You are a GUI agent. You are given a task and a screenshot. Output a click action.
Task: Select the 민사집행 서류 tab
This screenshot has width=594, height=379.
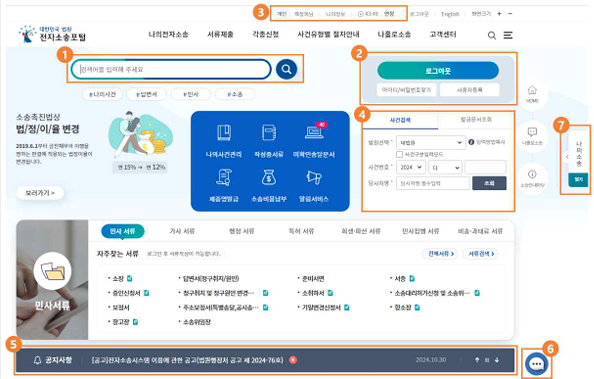[420, 231]
